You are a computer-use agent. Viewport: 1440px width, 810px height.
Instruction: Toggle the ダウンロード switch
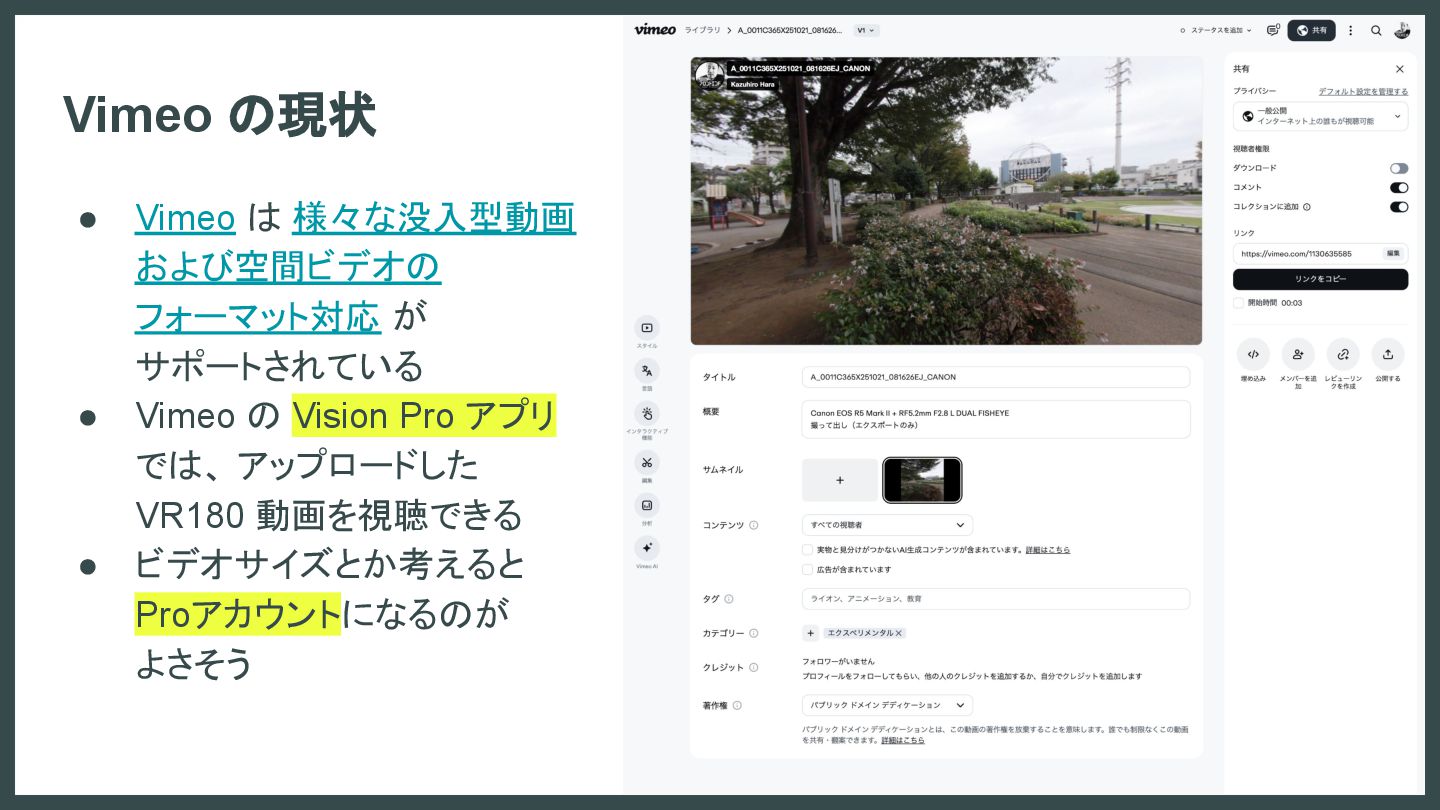(x=1399, y=168)
